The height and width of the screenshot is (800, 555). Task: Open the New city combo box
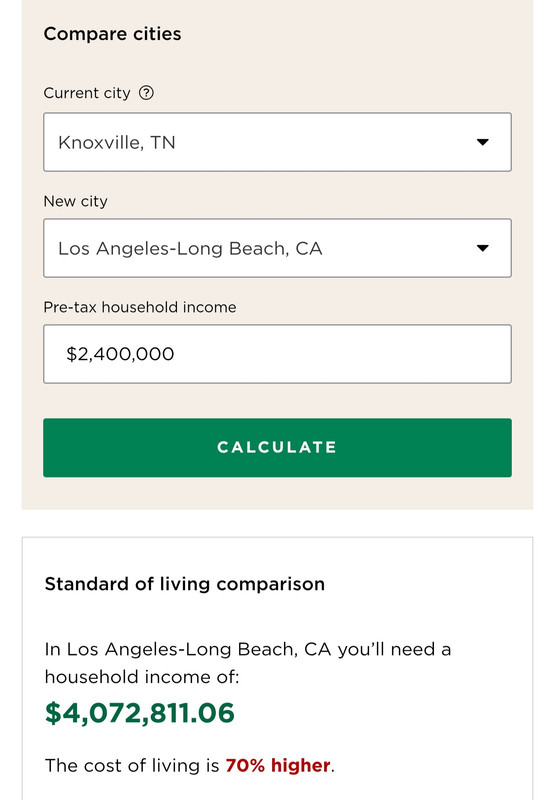click(x=278, y=248)
